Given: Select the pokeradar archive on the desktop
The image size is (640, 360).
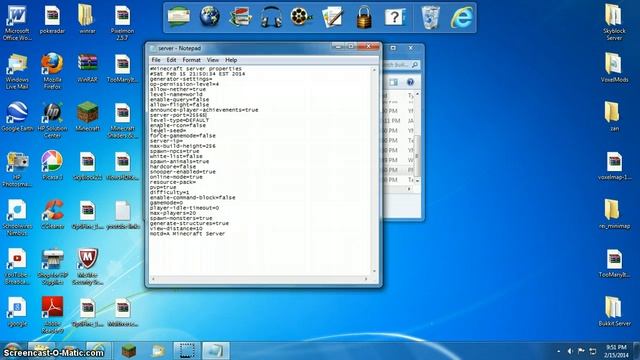Looking at the screenshot, I should click(x=52, y=20).
